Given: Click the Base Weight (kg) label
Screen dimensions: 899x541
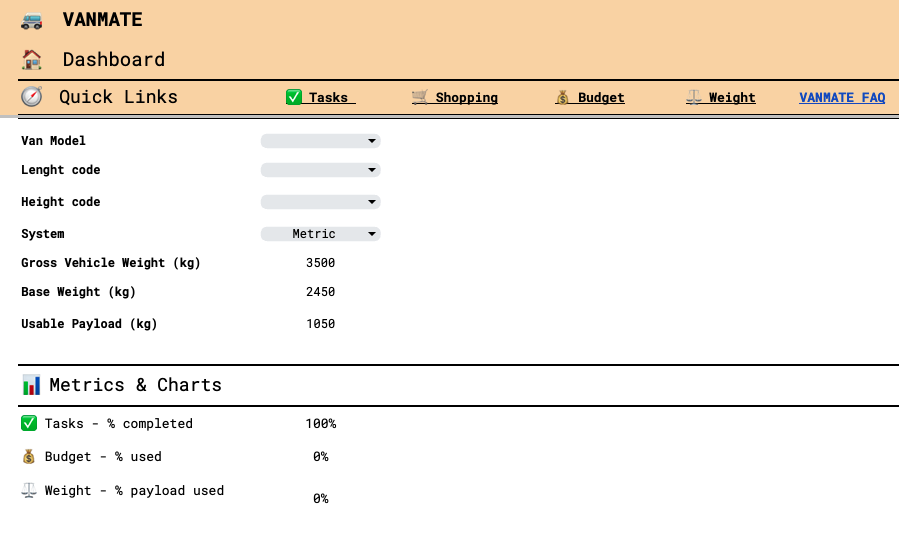Looking at the screenshot, I should coord(79,292).
